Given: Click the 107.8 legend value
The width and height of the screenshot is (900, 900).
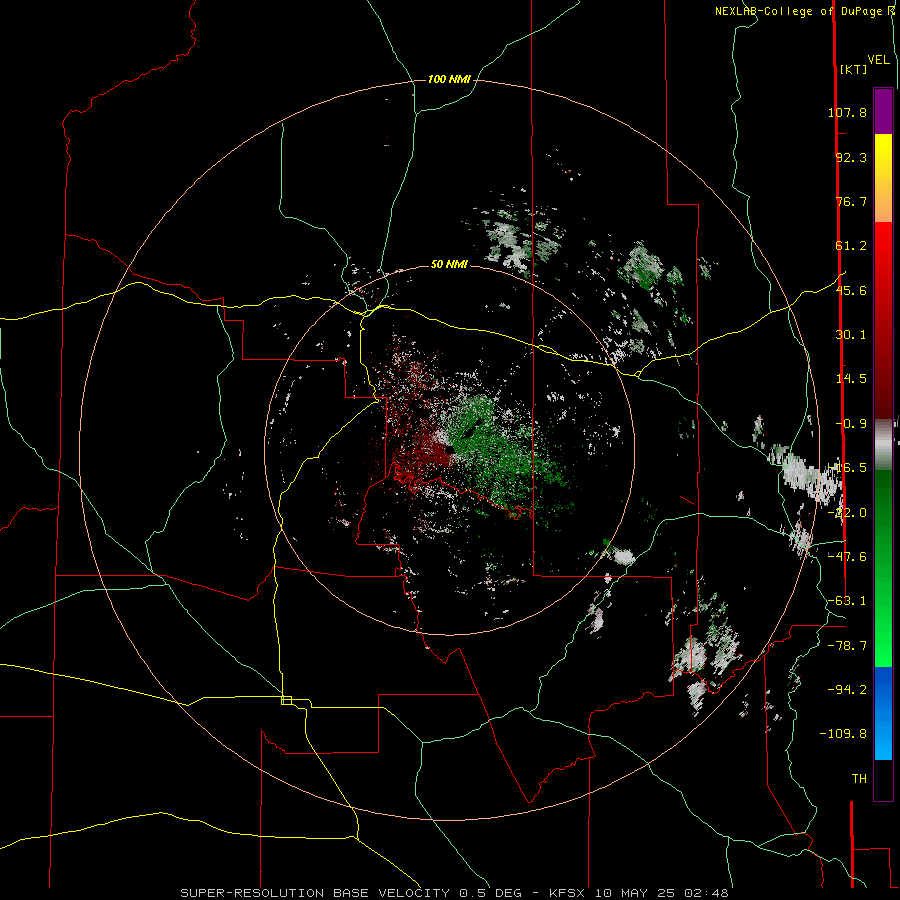Looking at the screenshot, I should [847, 112].
